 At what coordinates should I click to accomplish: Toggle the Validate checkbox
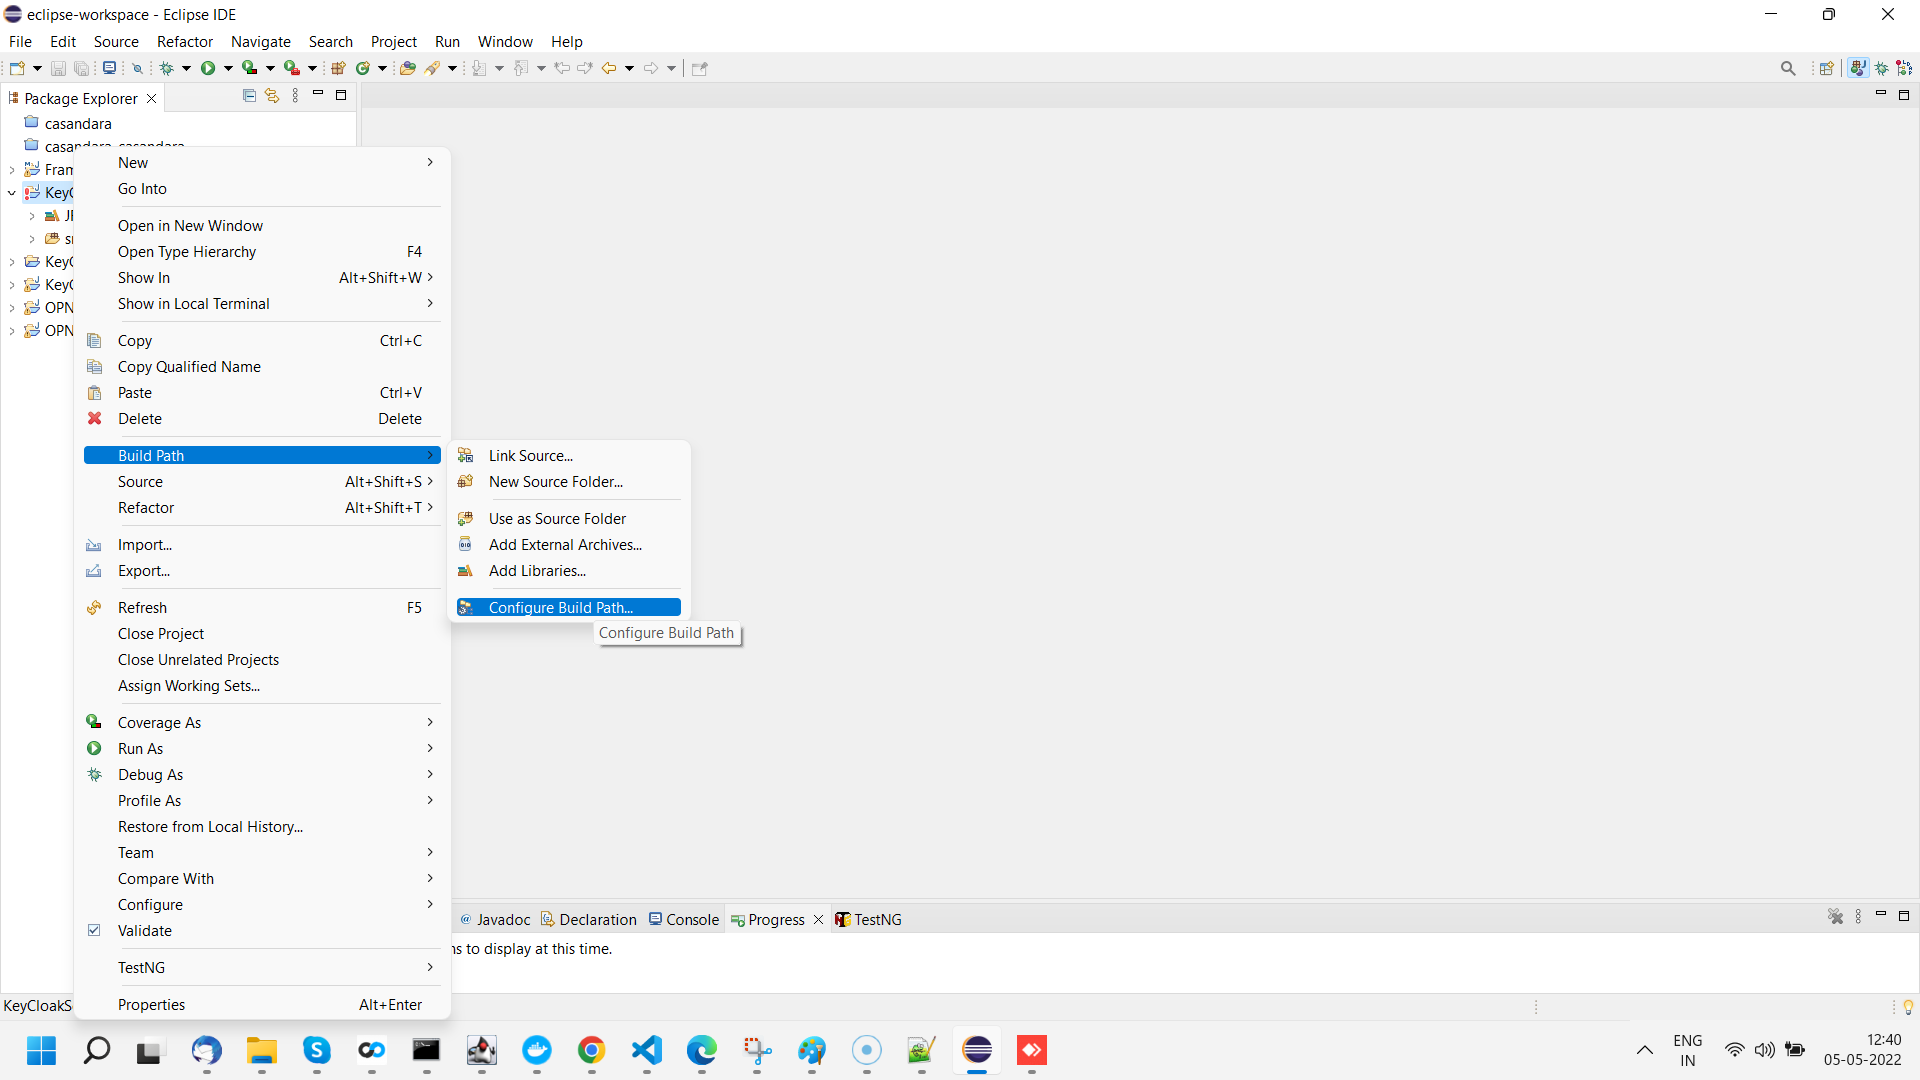94,930
